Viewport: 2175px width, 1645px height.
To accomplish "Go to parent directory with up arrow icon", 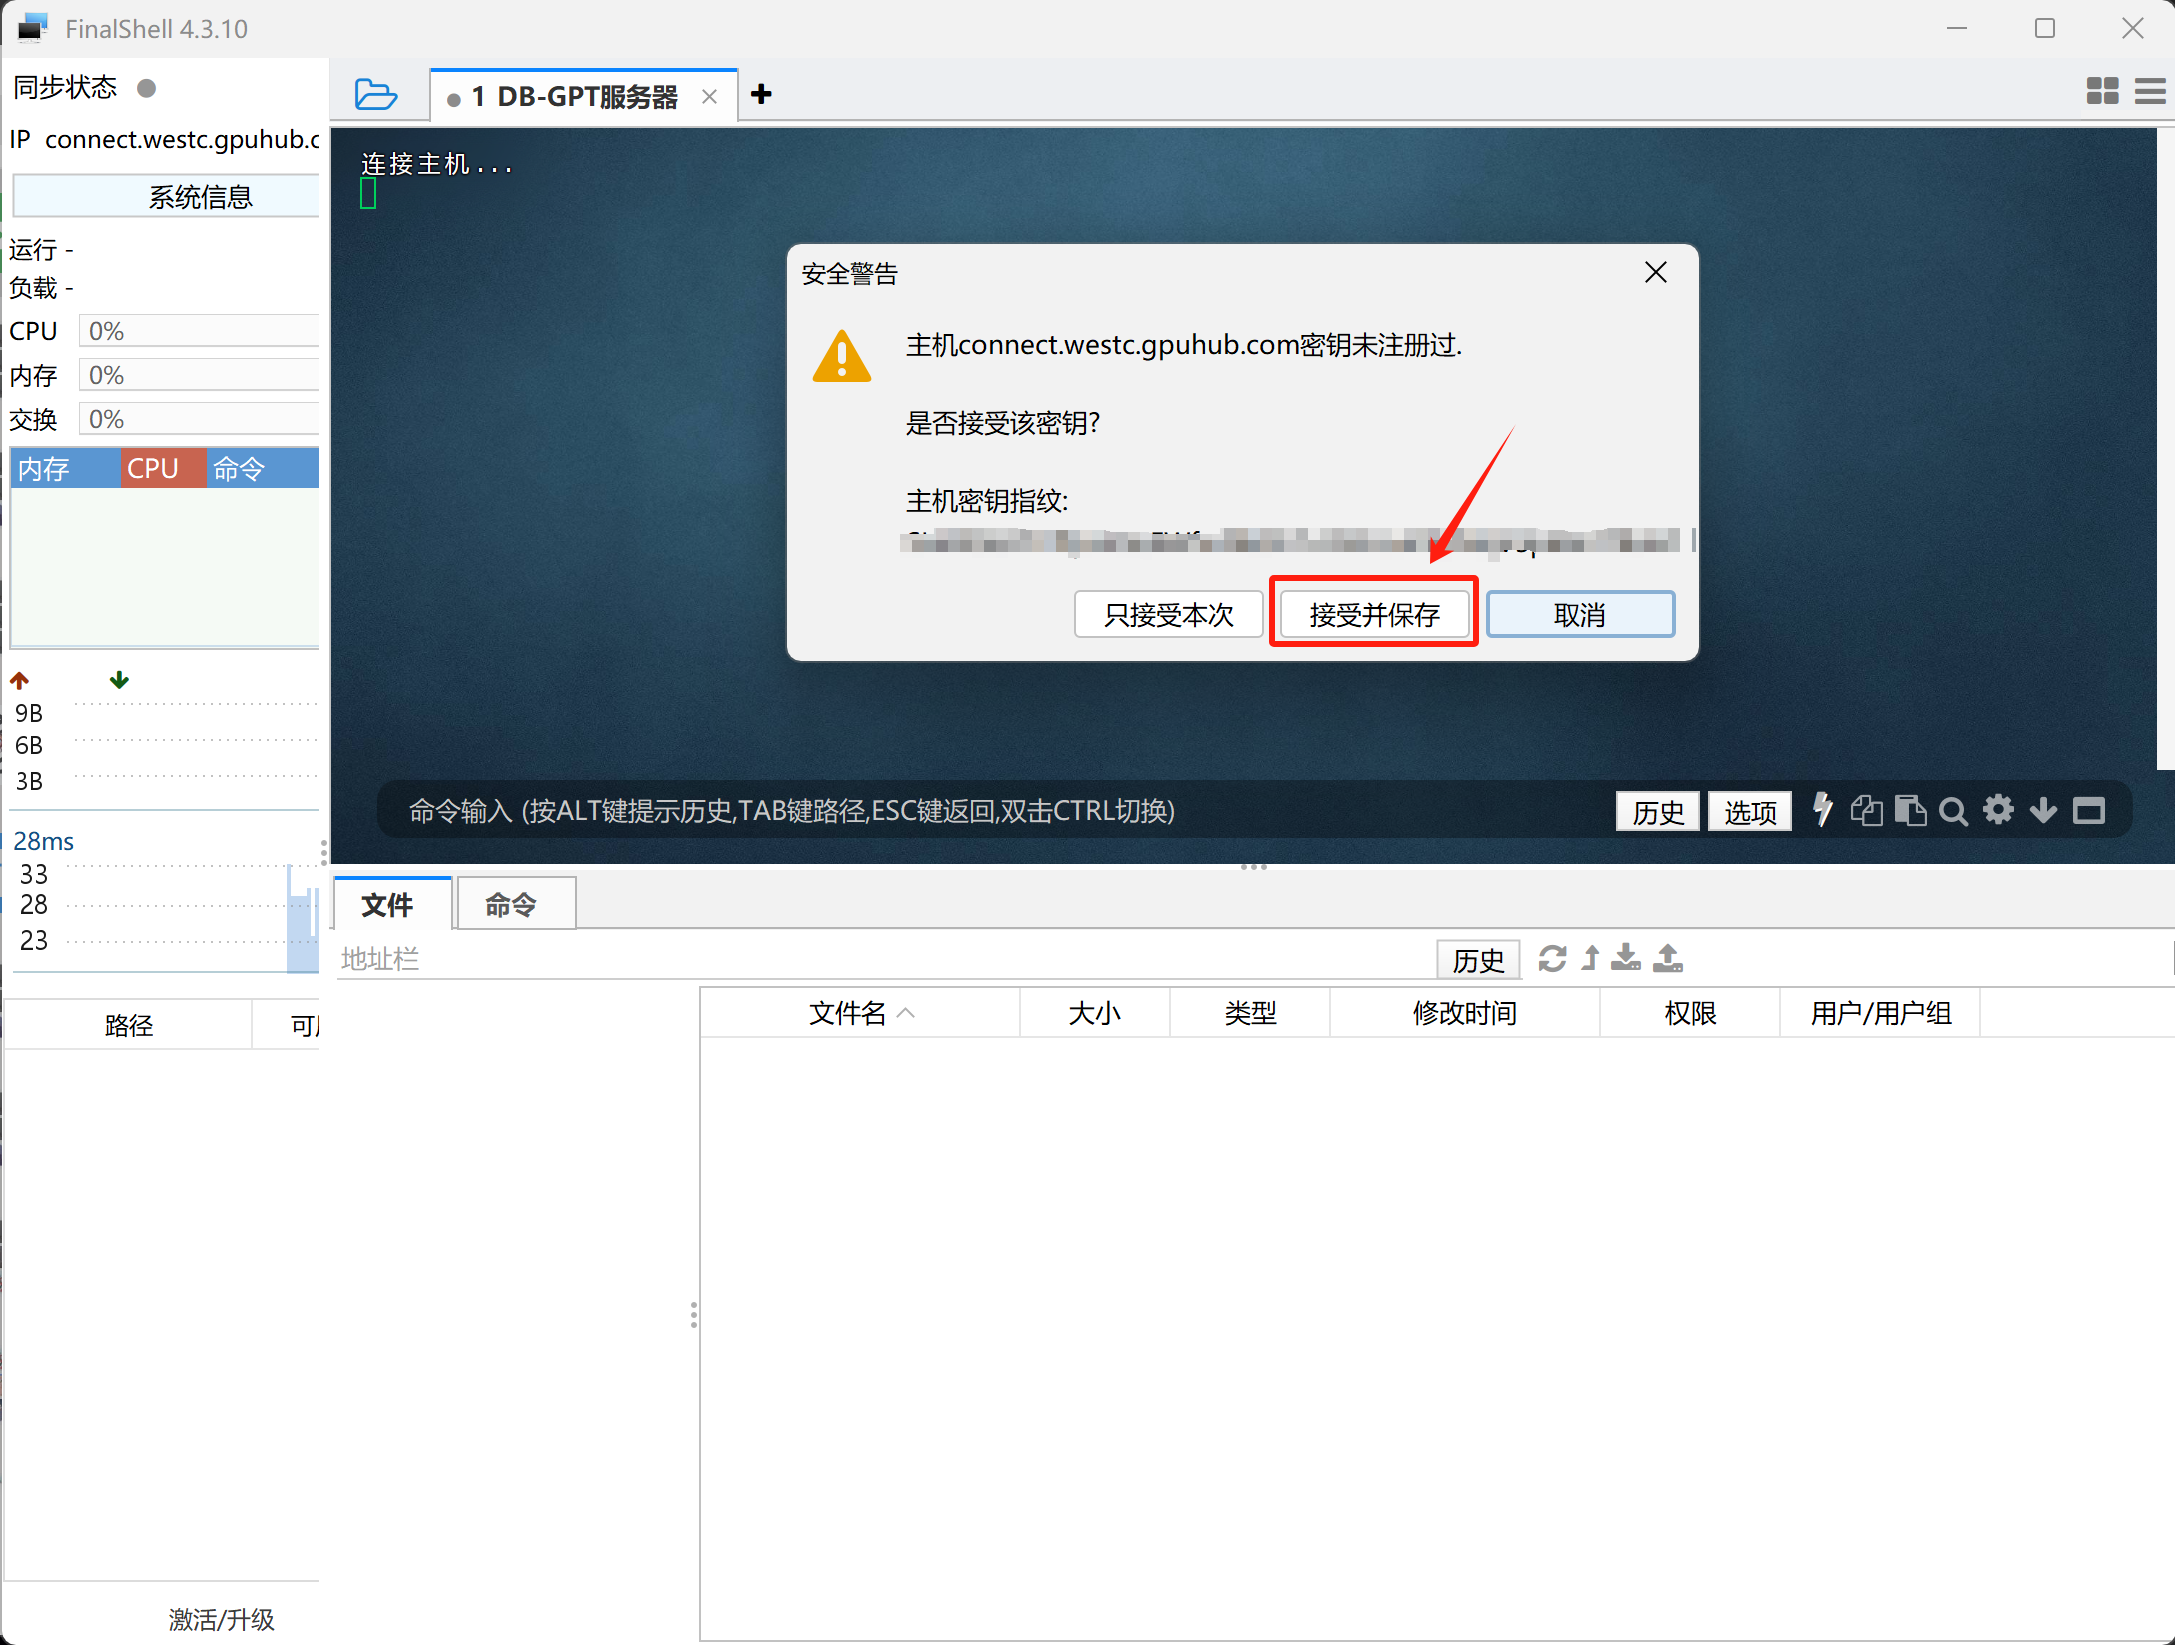I will point(1589,959).
